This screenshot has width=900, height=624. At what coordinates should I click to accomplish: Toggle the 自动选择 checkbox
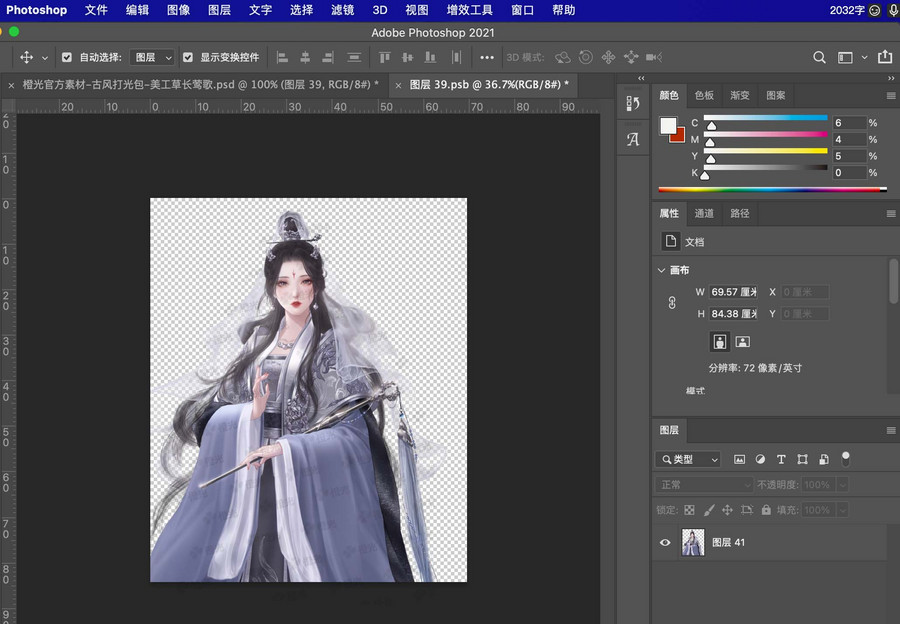coord(67,58)
